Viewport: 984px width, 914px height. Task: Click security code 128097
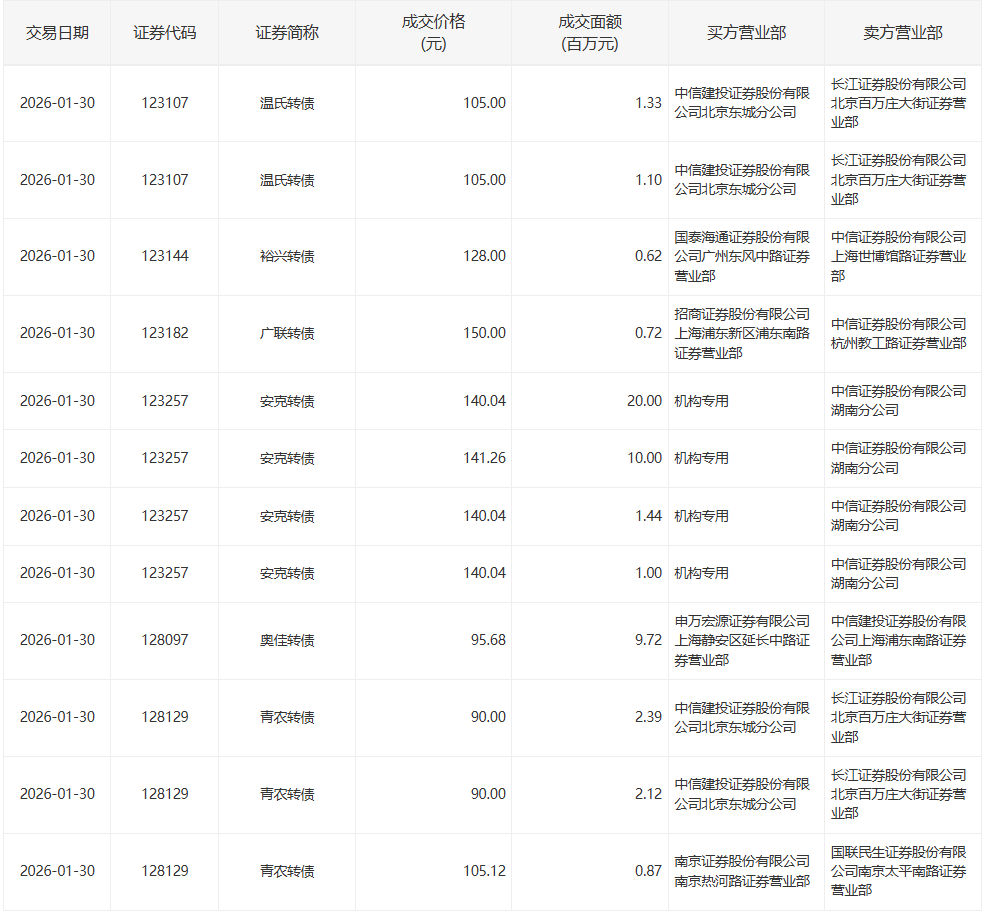pos(164,640)
